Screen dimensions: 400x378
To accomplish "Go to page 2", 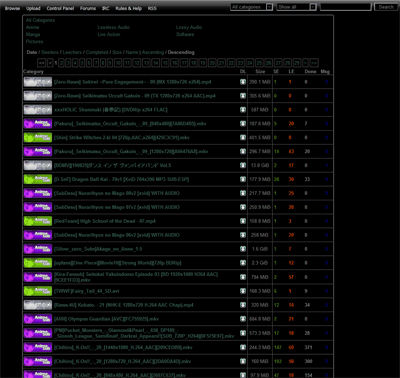I will (61, 63).
